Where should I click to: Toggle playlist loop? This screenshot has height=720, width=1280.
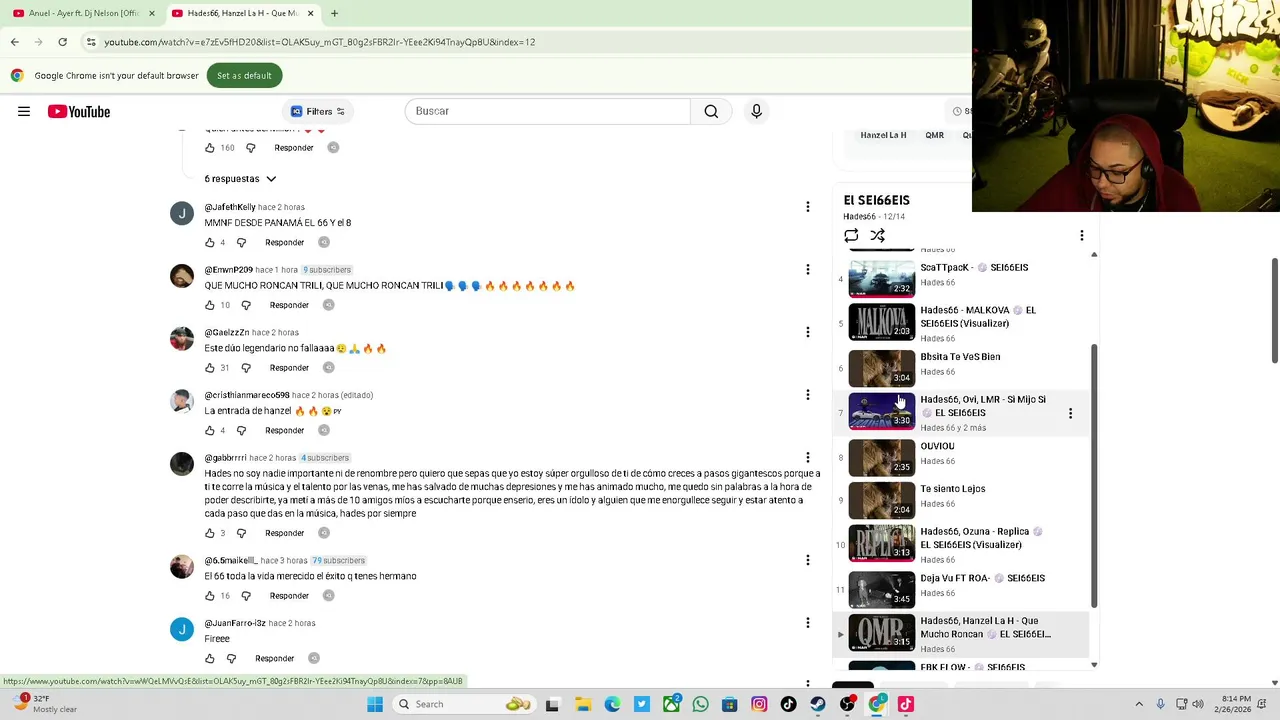coord(851,236)
